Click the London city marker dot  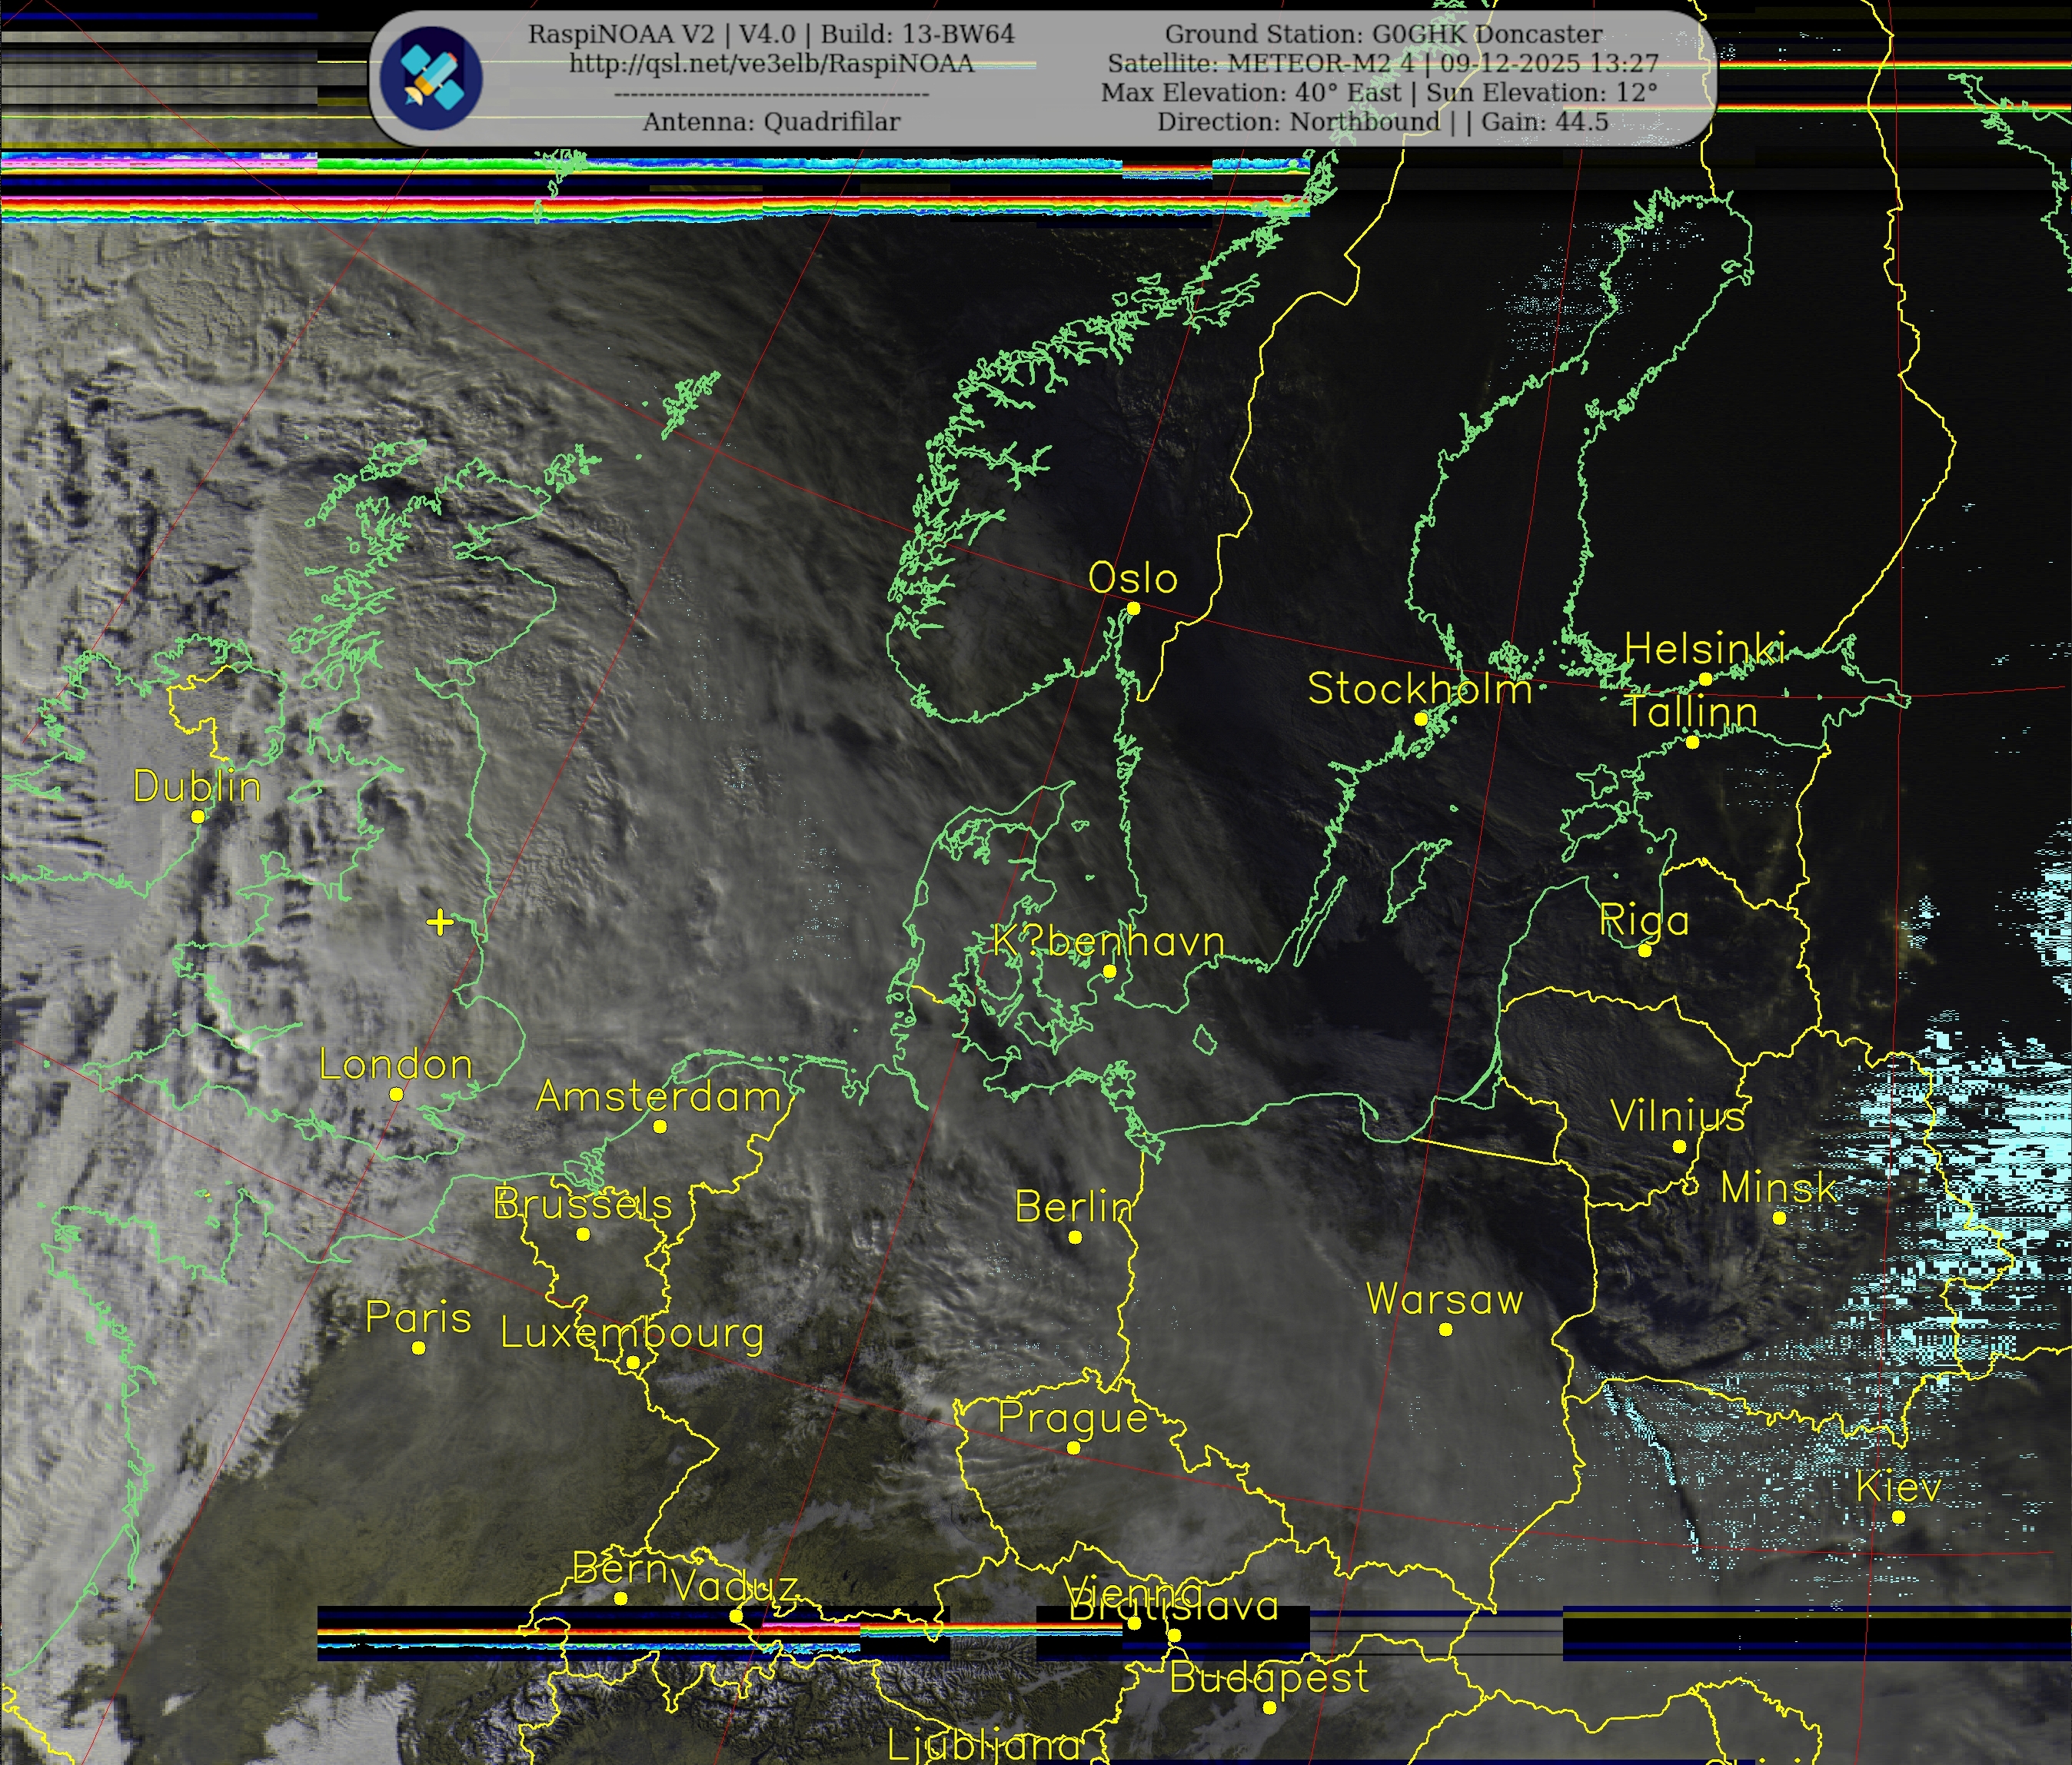tap(396, 1094)
